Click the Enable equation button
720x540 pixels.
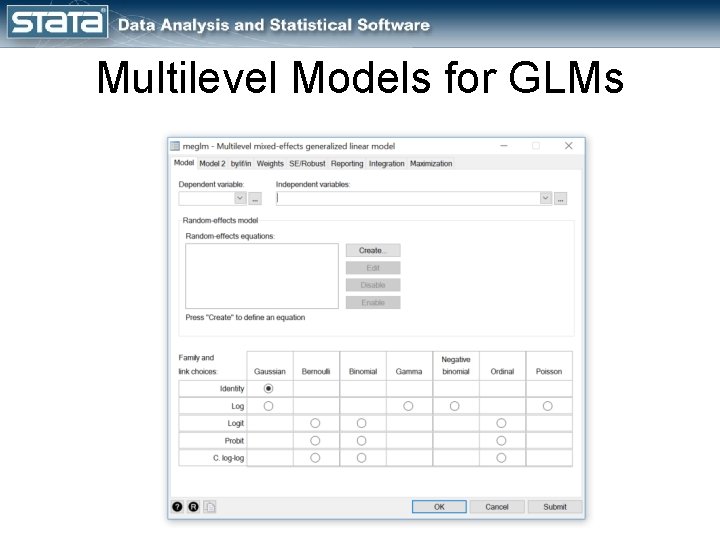click(x=373, y=303)
